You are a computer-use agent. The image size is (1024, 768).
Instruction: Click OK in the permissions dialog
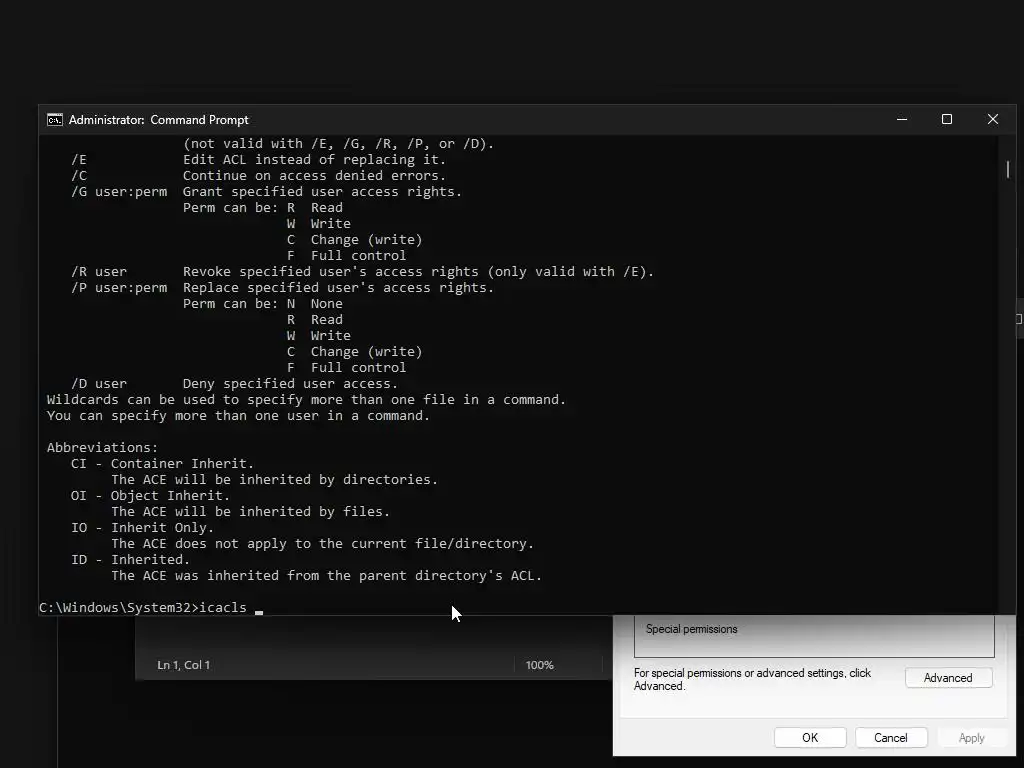click(x=810, y=737)
